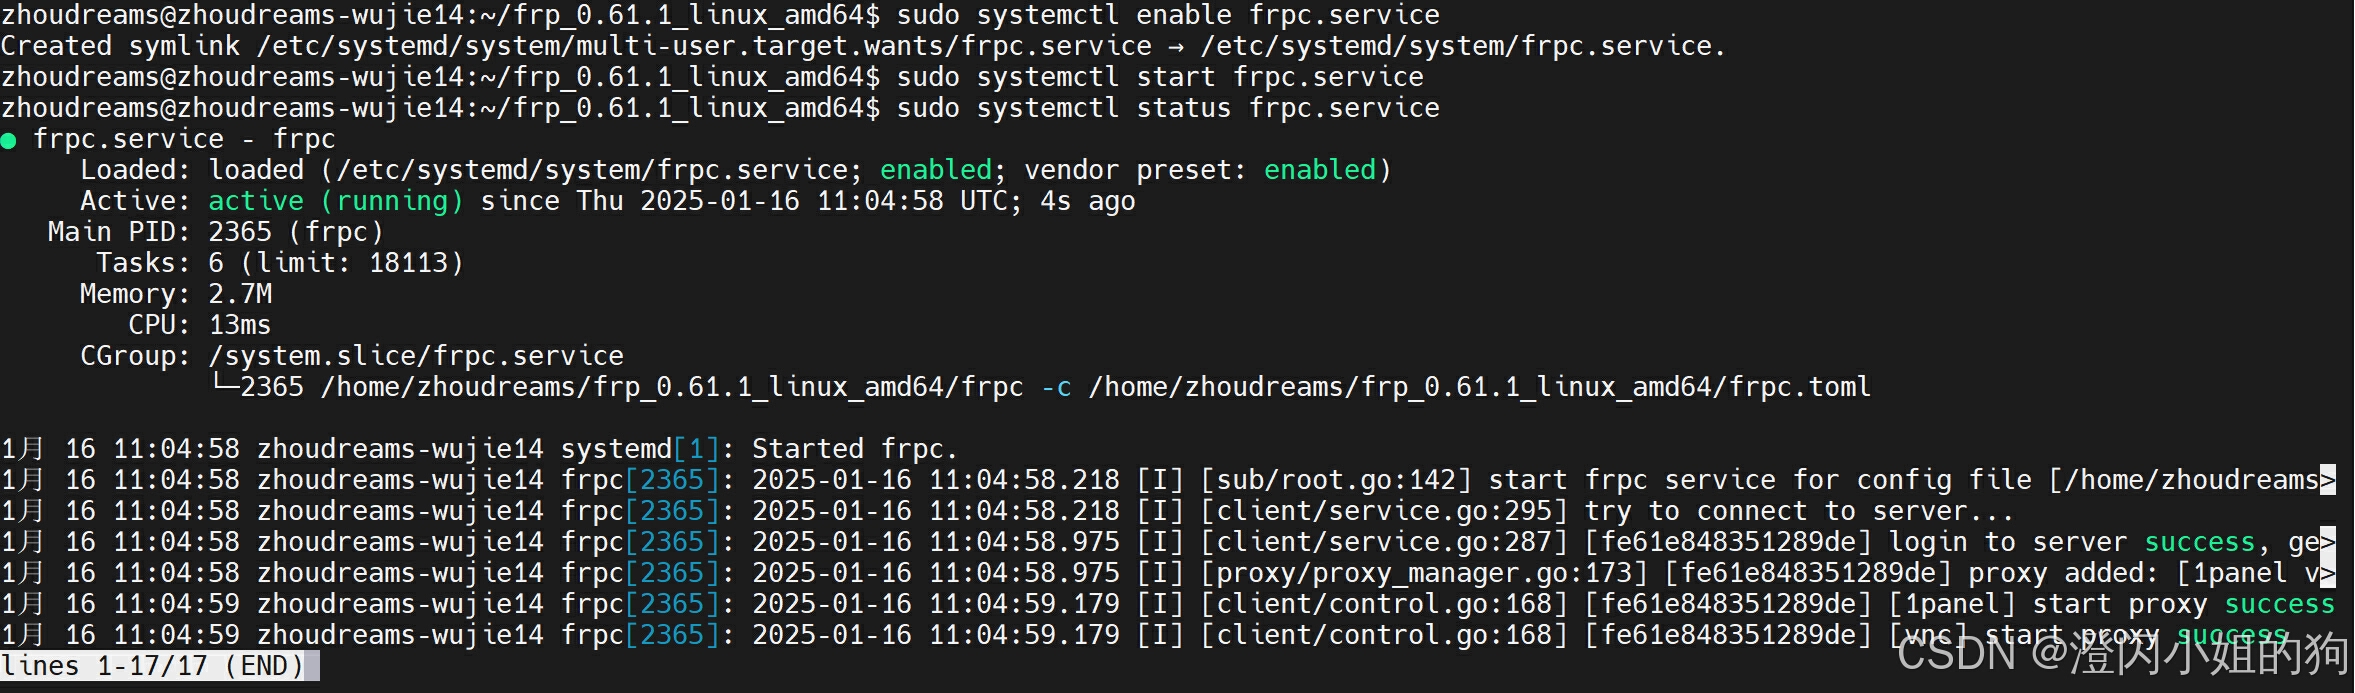Click the truncation marker after login success line
This screenshot has width=2355, height=693.
tap(2328, 542)
